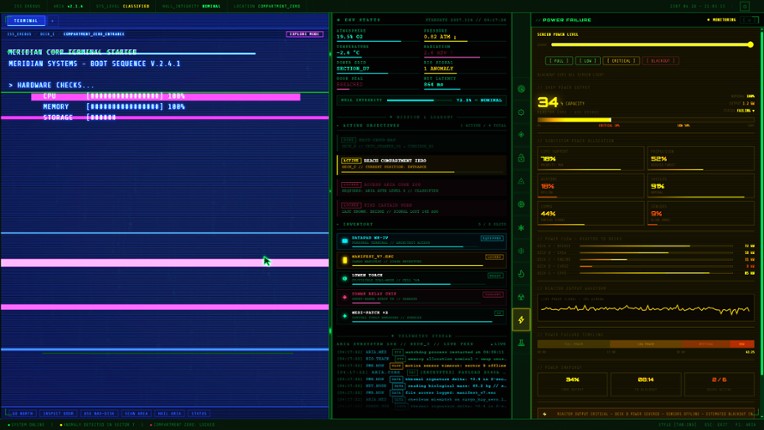The image size is (764, 430).
Task: Click the 2/6 stat card
Action: [x=719, y=384]
